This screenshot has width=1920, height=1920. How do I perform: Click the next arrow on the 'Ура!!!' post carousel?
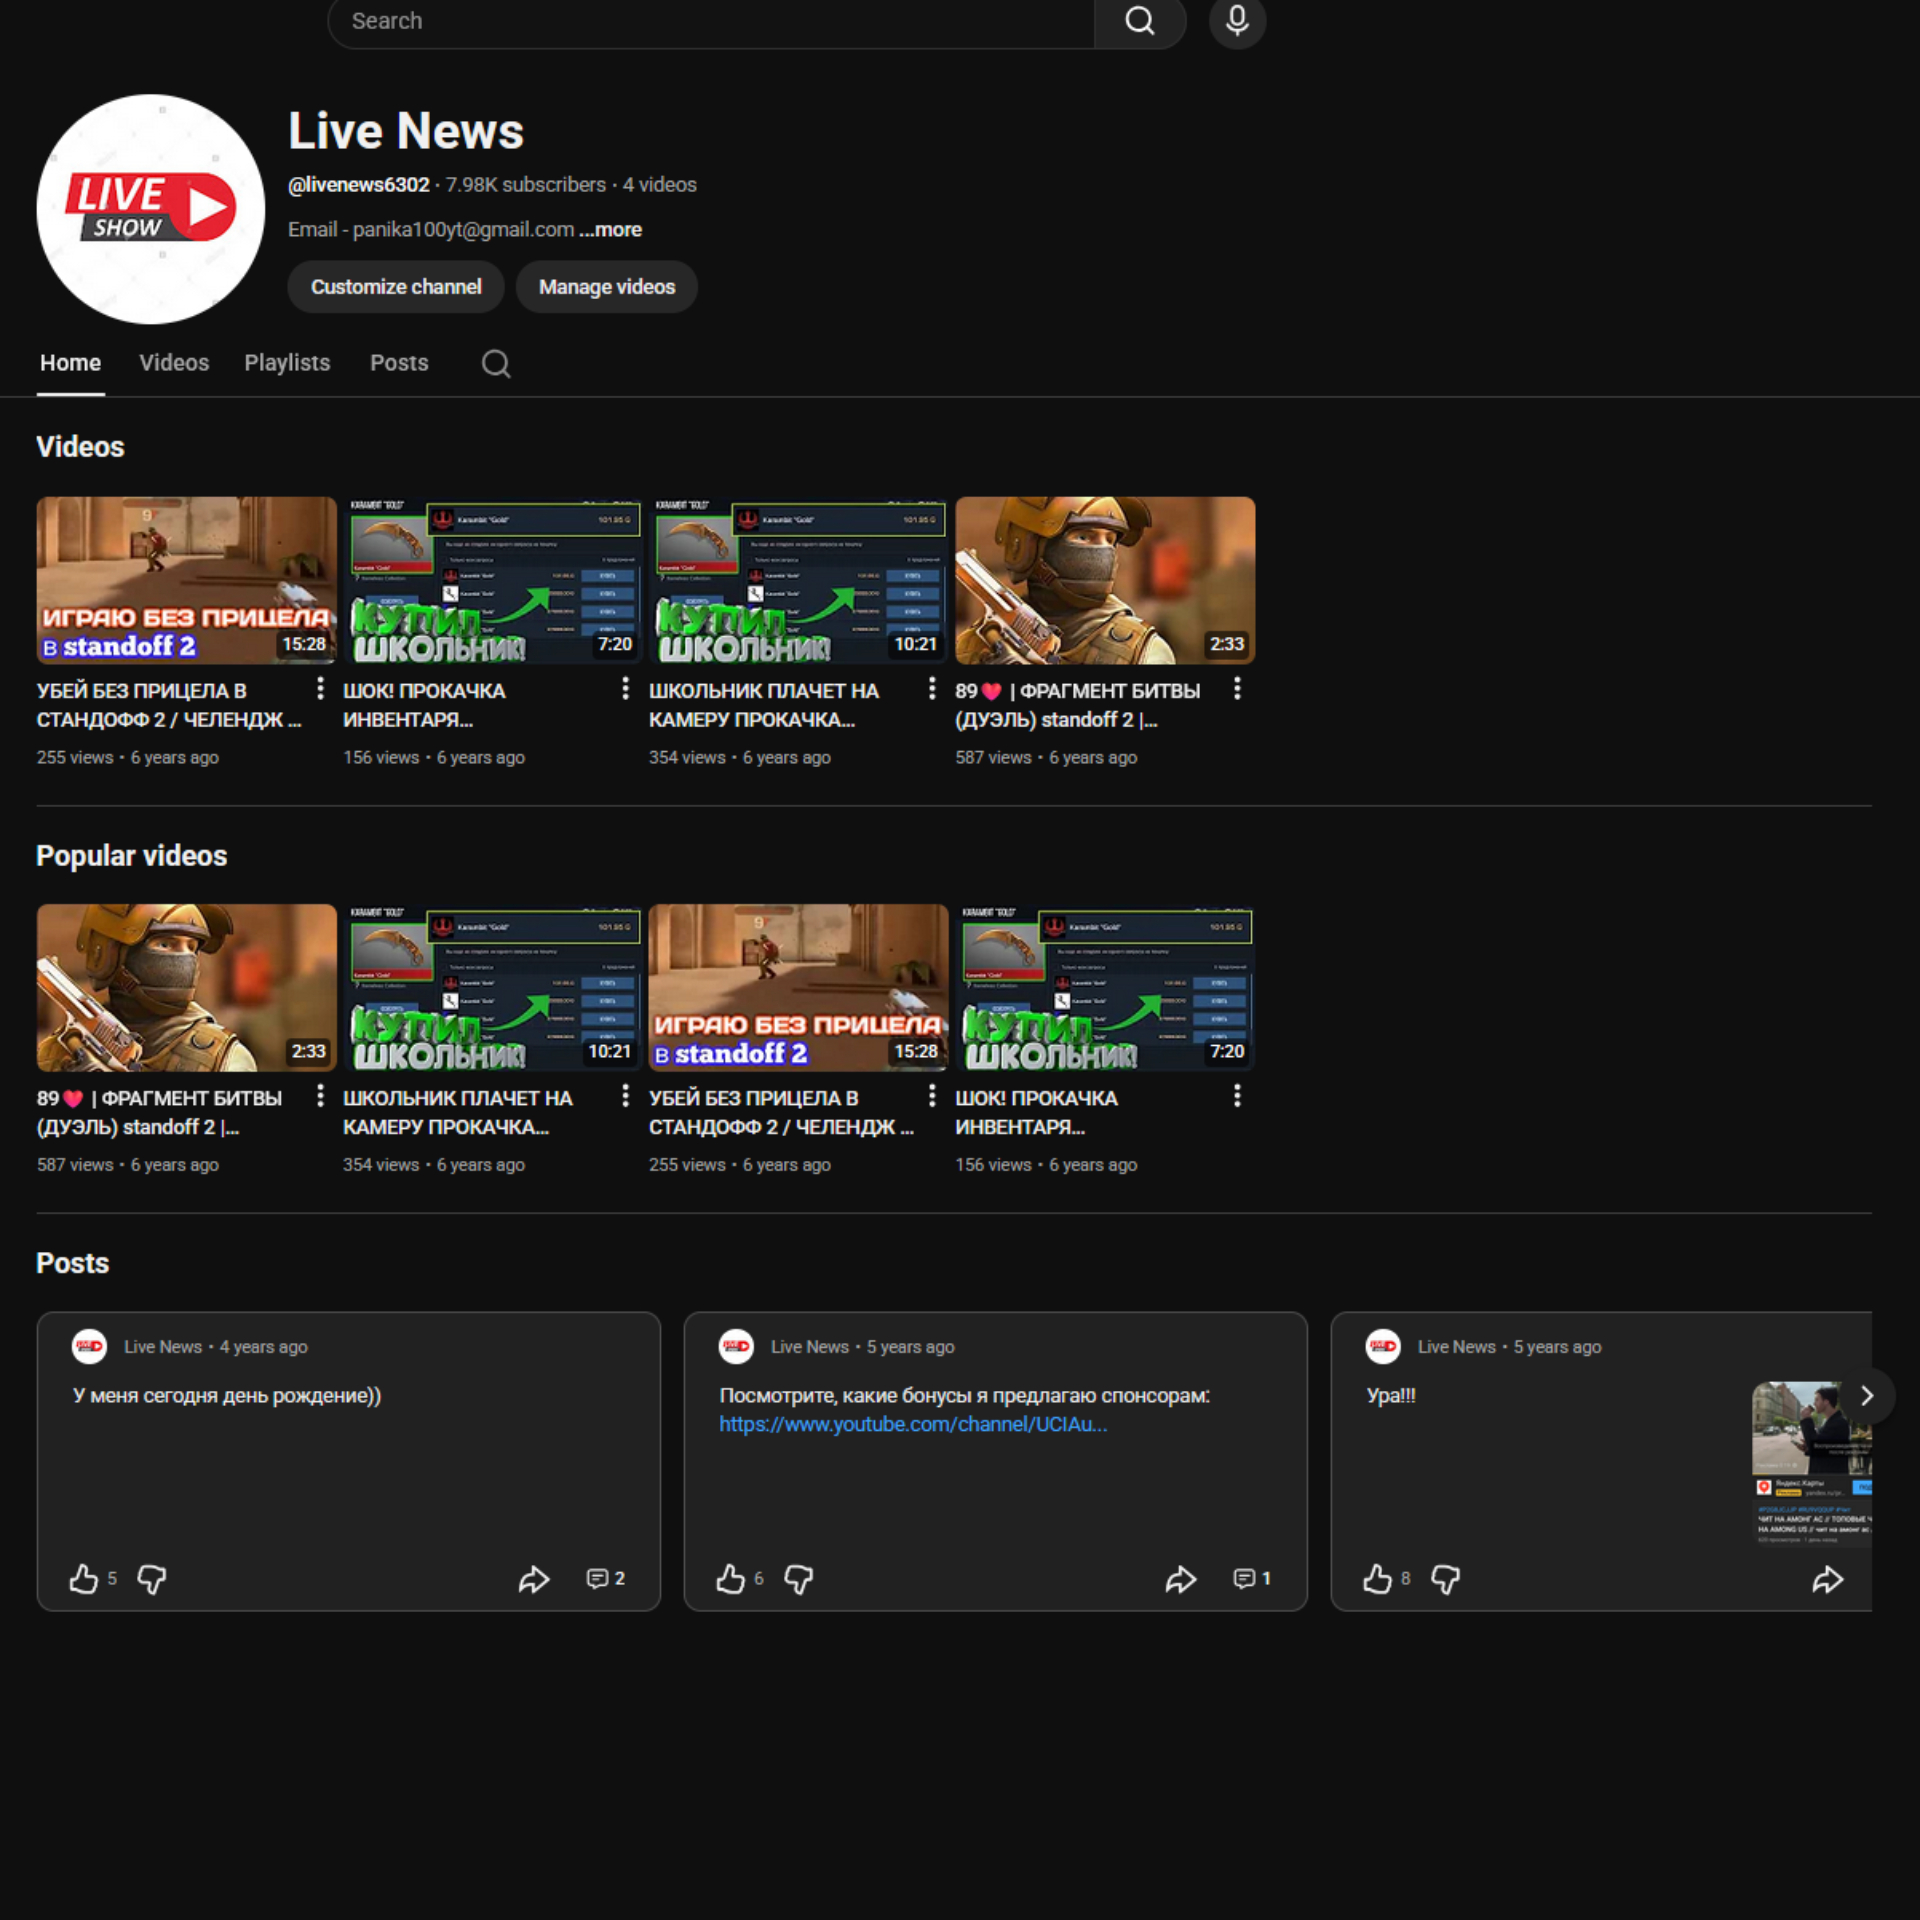click(x=1866, y=1395)
